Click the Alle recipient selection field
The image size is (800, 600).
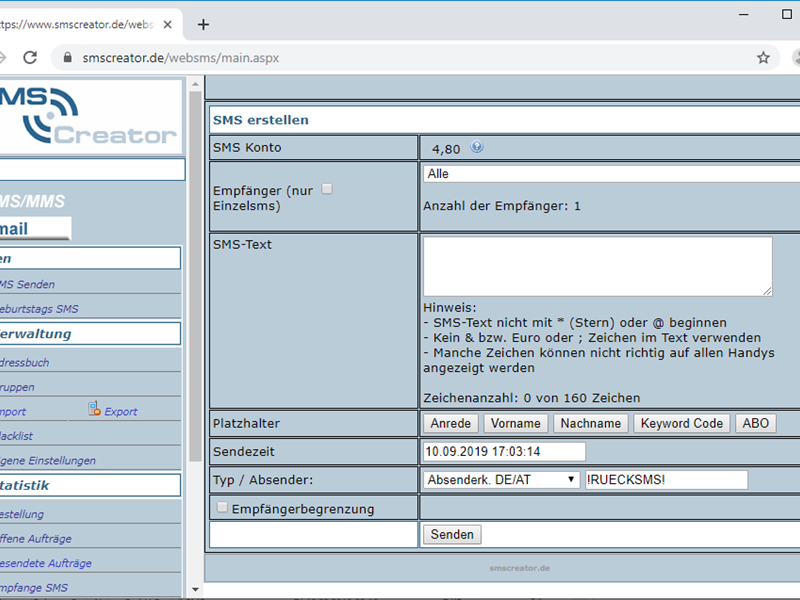tap(610, 174)
